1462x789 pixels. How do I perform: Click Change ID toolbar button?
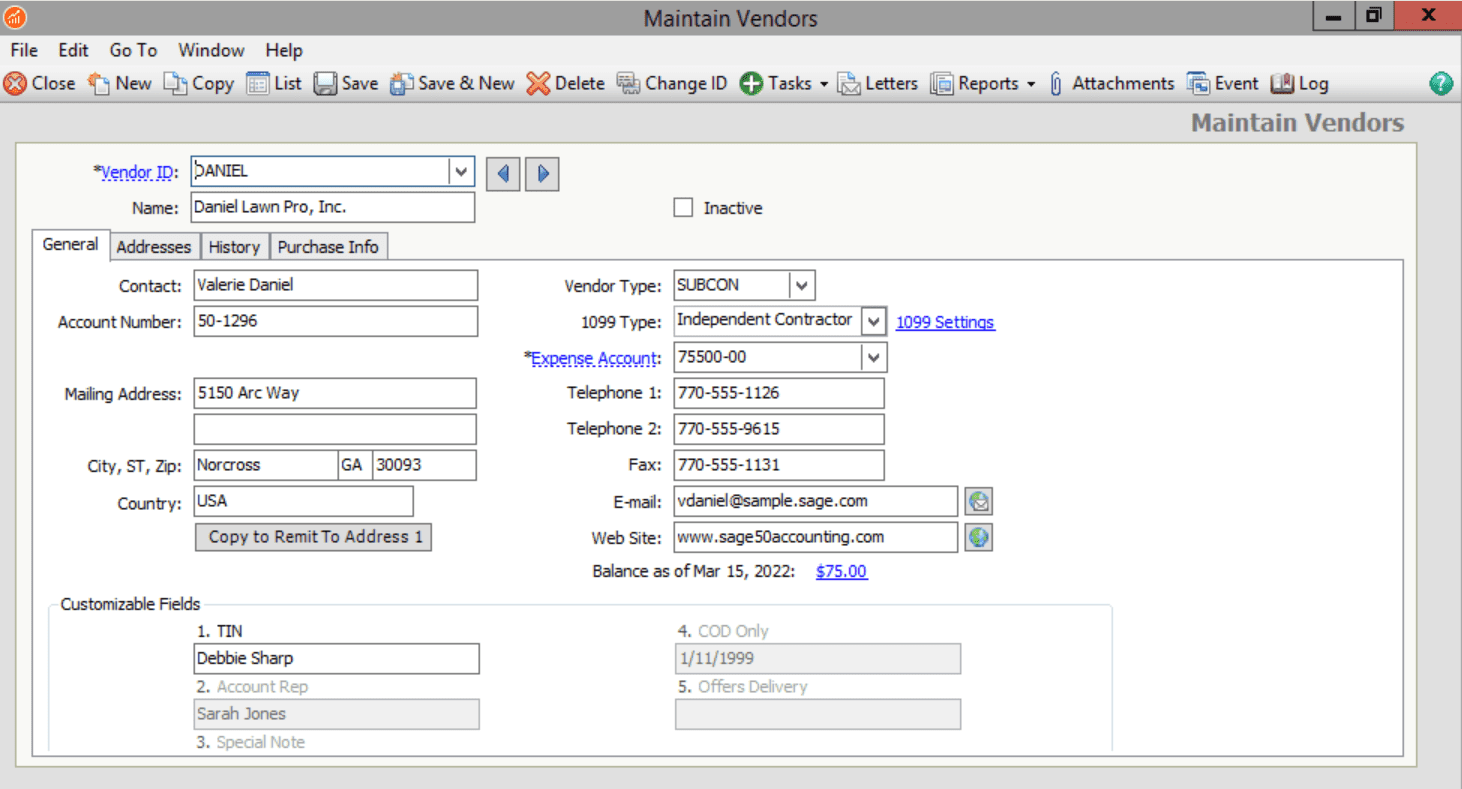pos(672,84)
